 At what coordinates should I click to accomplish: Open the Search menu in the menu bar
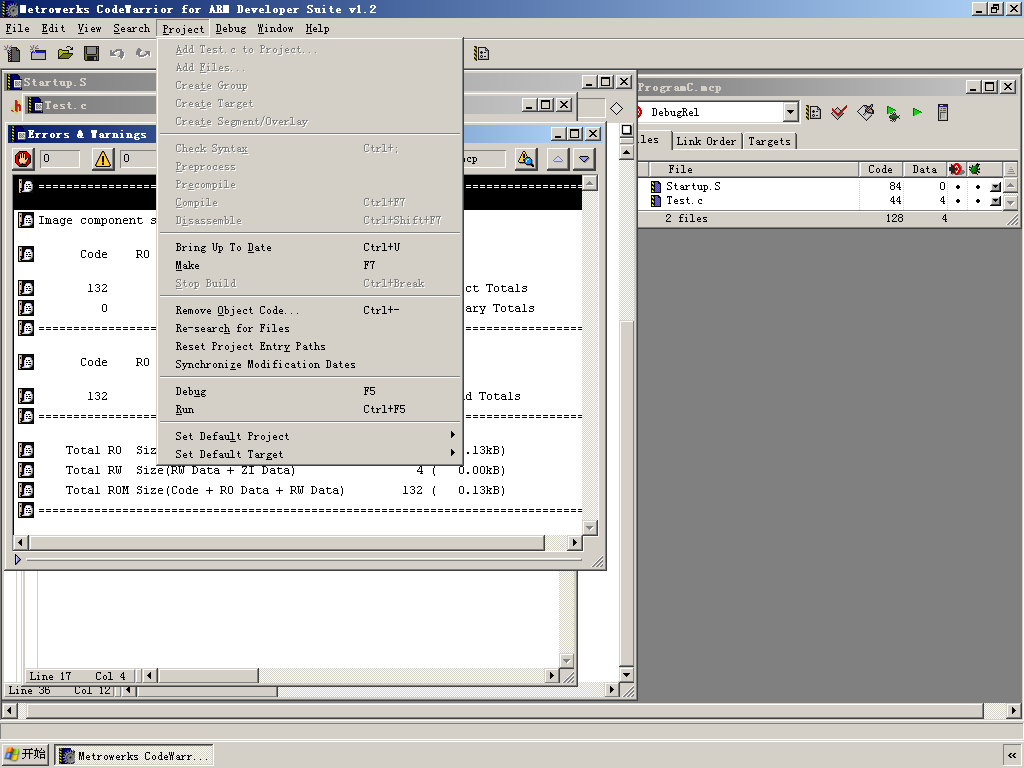[x=131, y=29]
